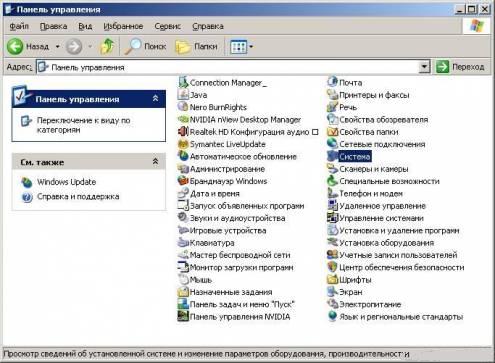The image size is (495, 363).
Task: Click the Переход go button
Action: click(460, 67)
